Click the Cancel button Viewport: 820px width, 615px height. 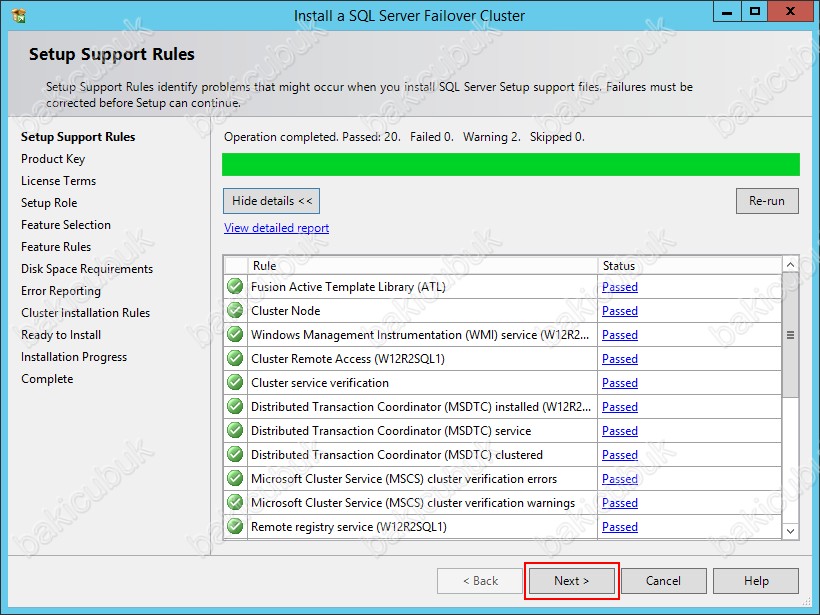(663, 581)
